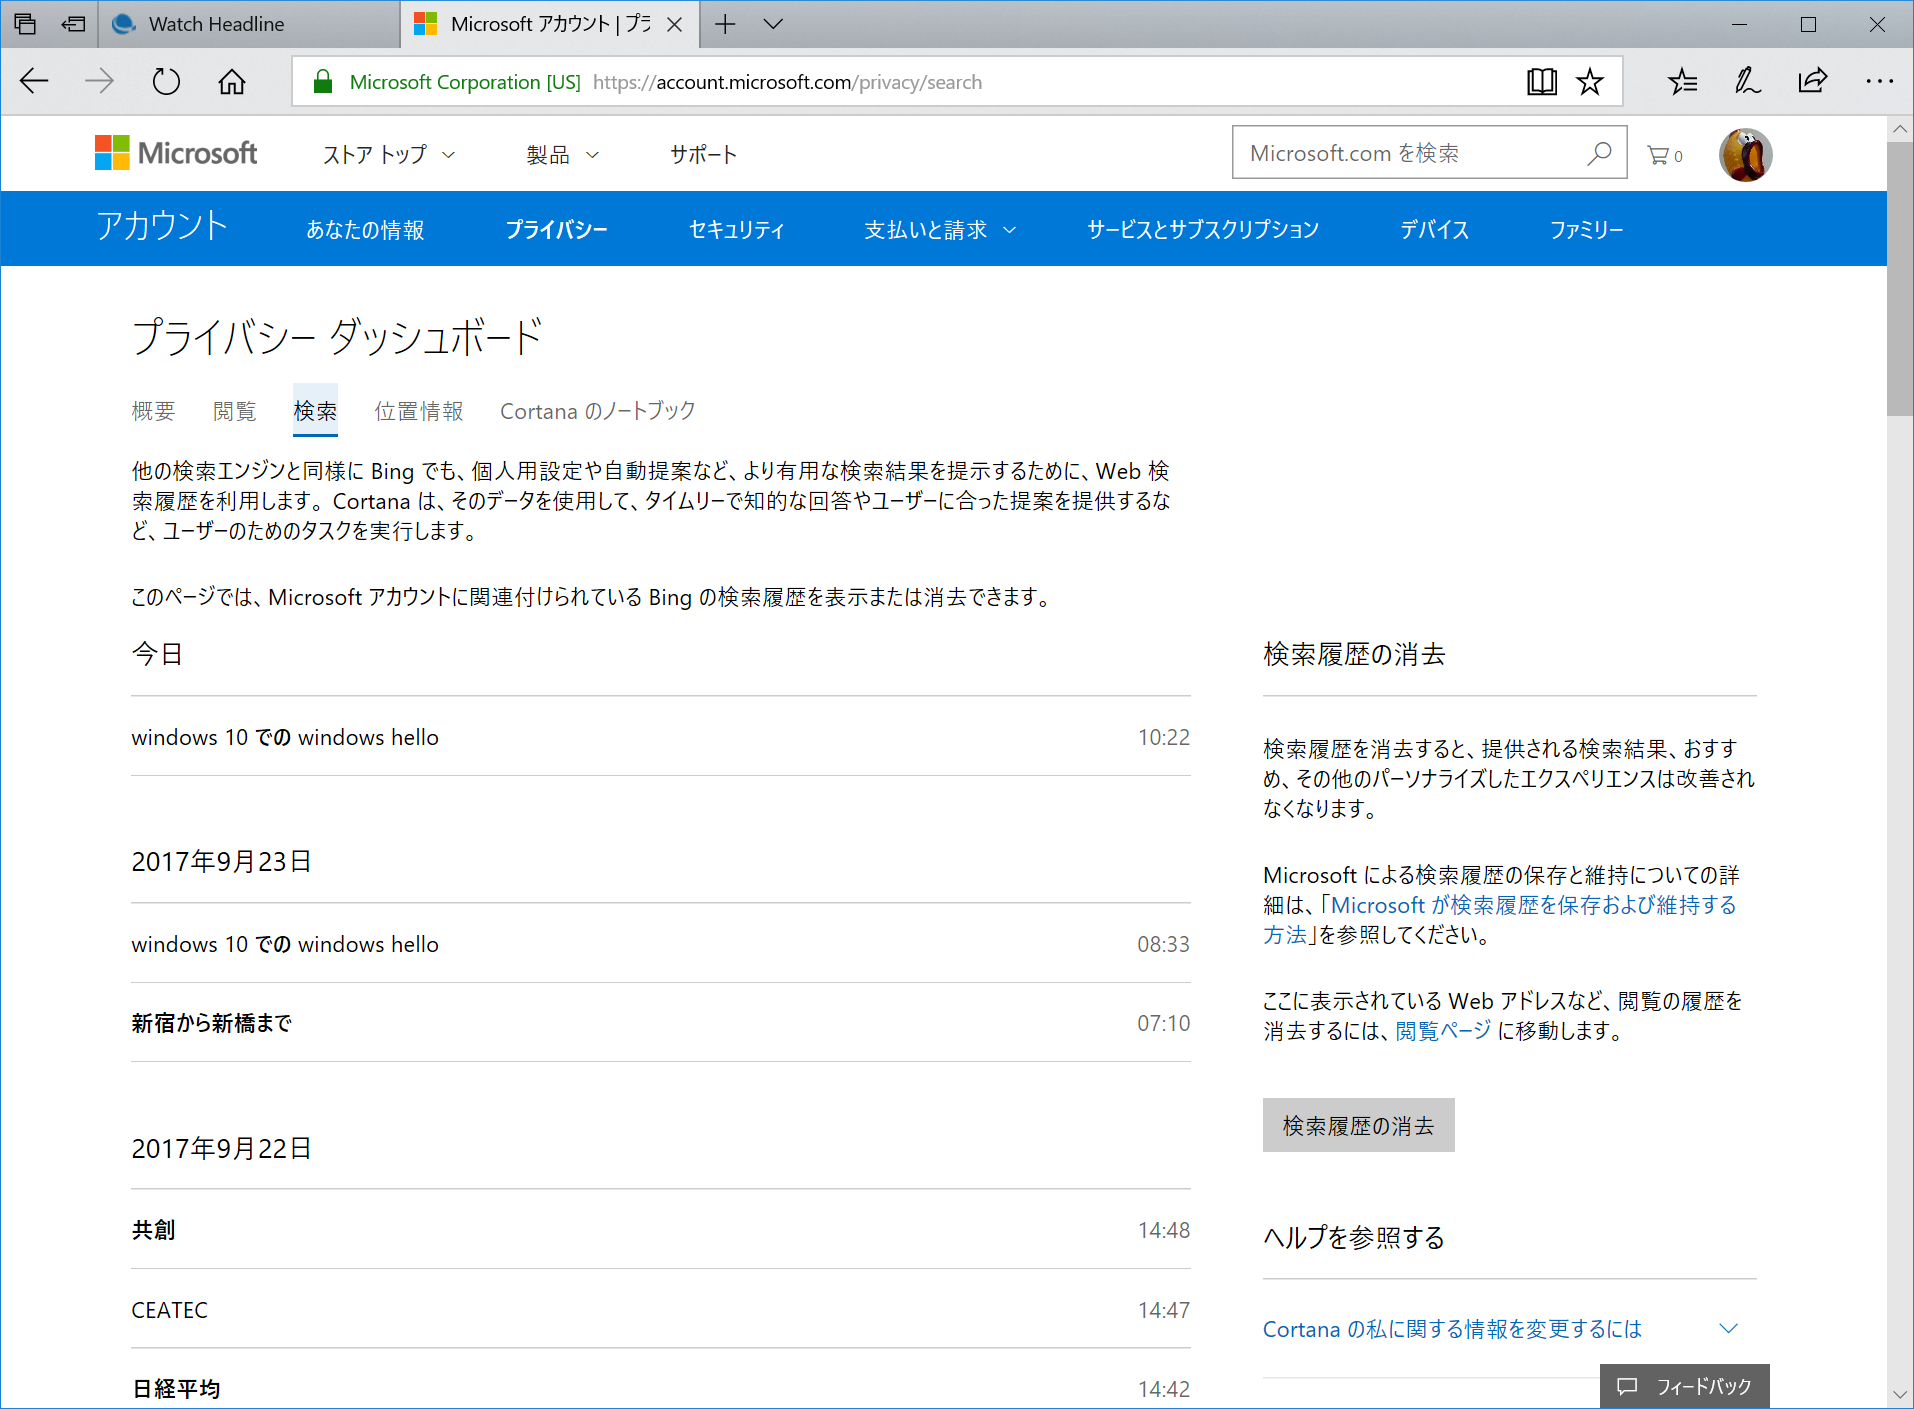Add this page to favorites via the star icon
This screenshot has width=1914, height=1409.
point(1588,81)
